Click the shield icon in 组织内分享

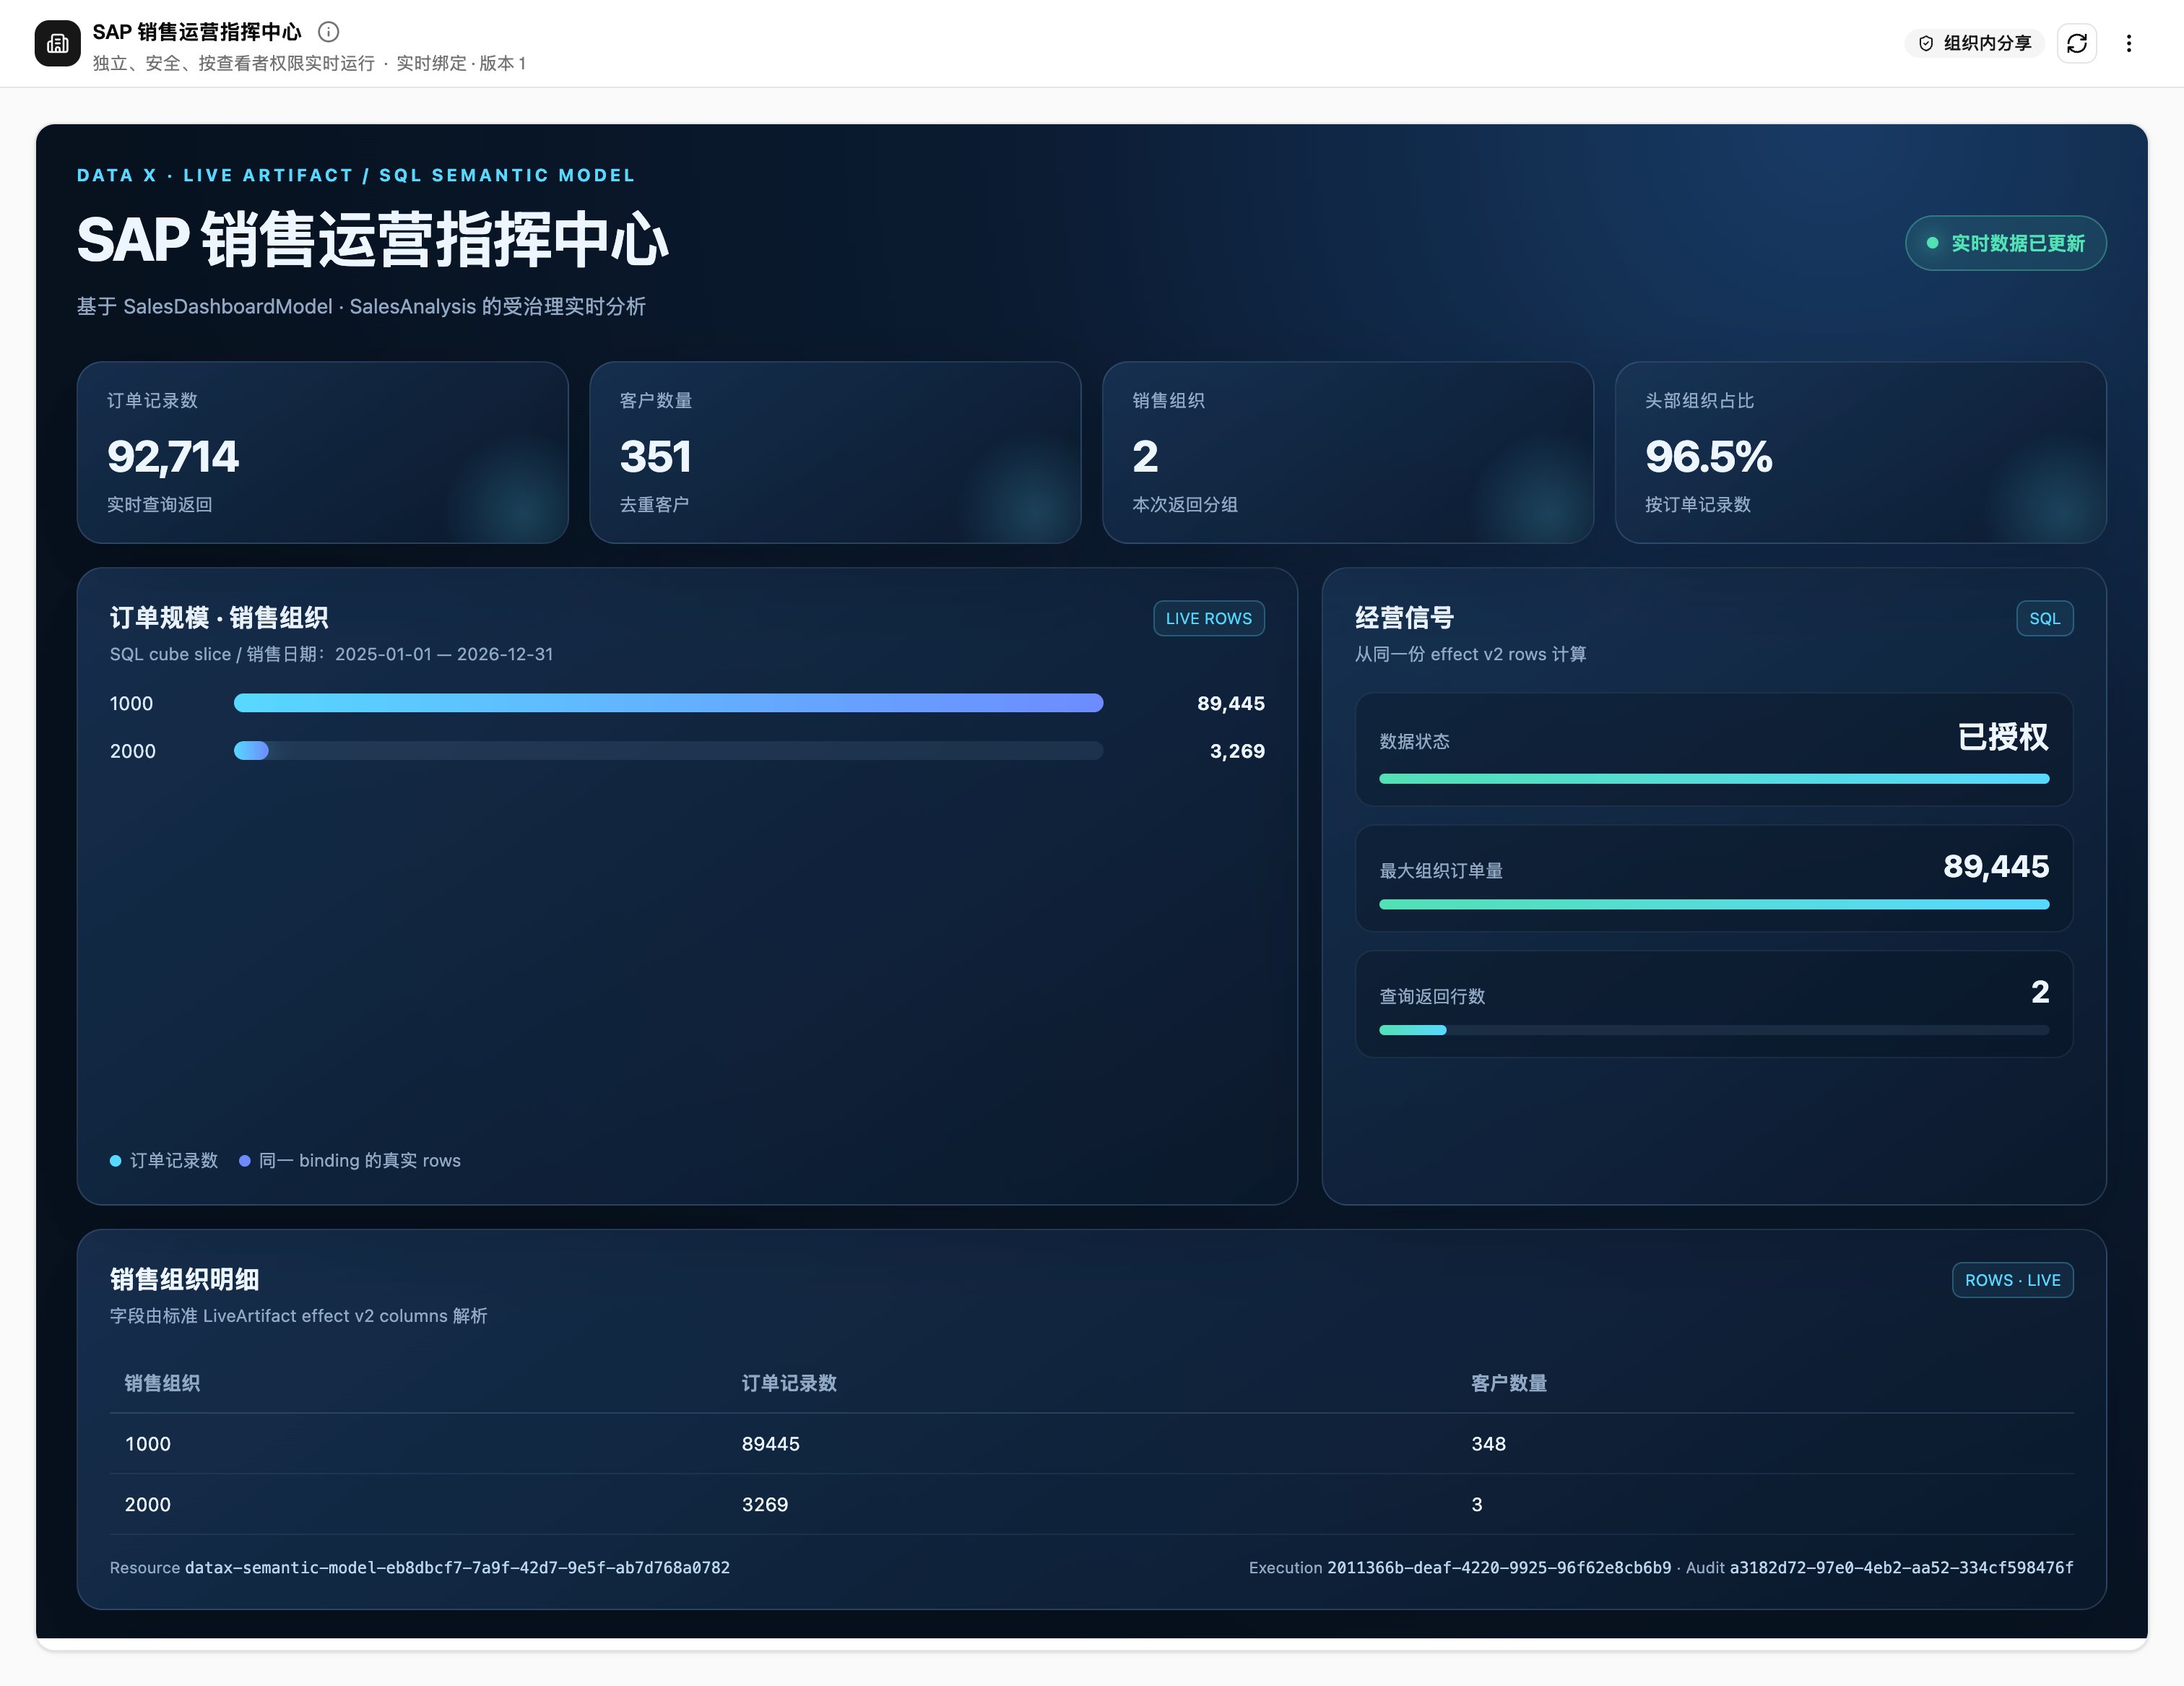1926,43
